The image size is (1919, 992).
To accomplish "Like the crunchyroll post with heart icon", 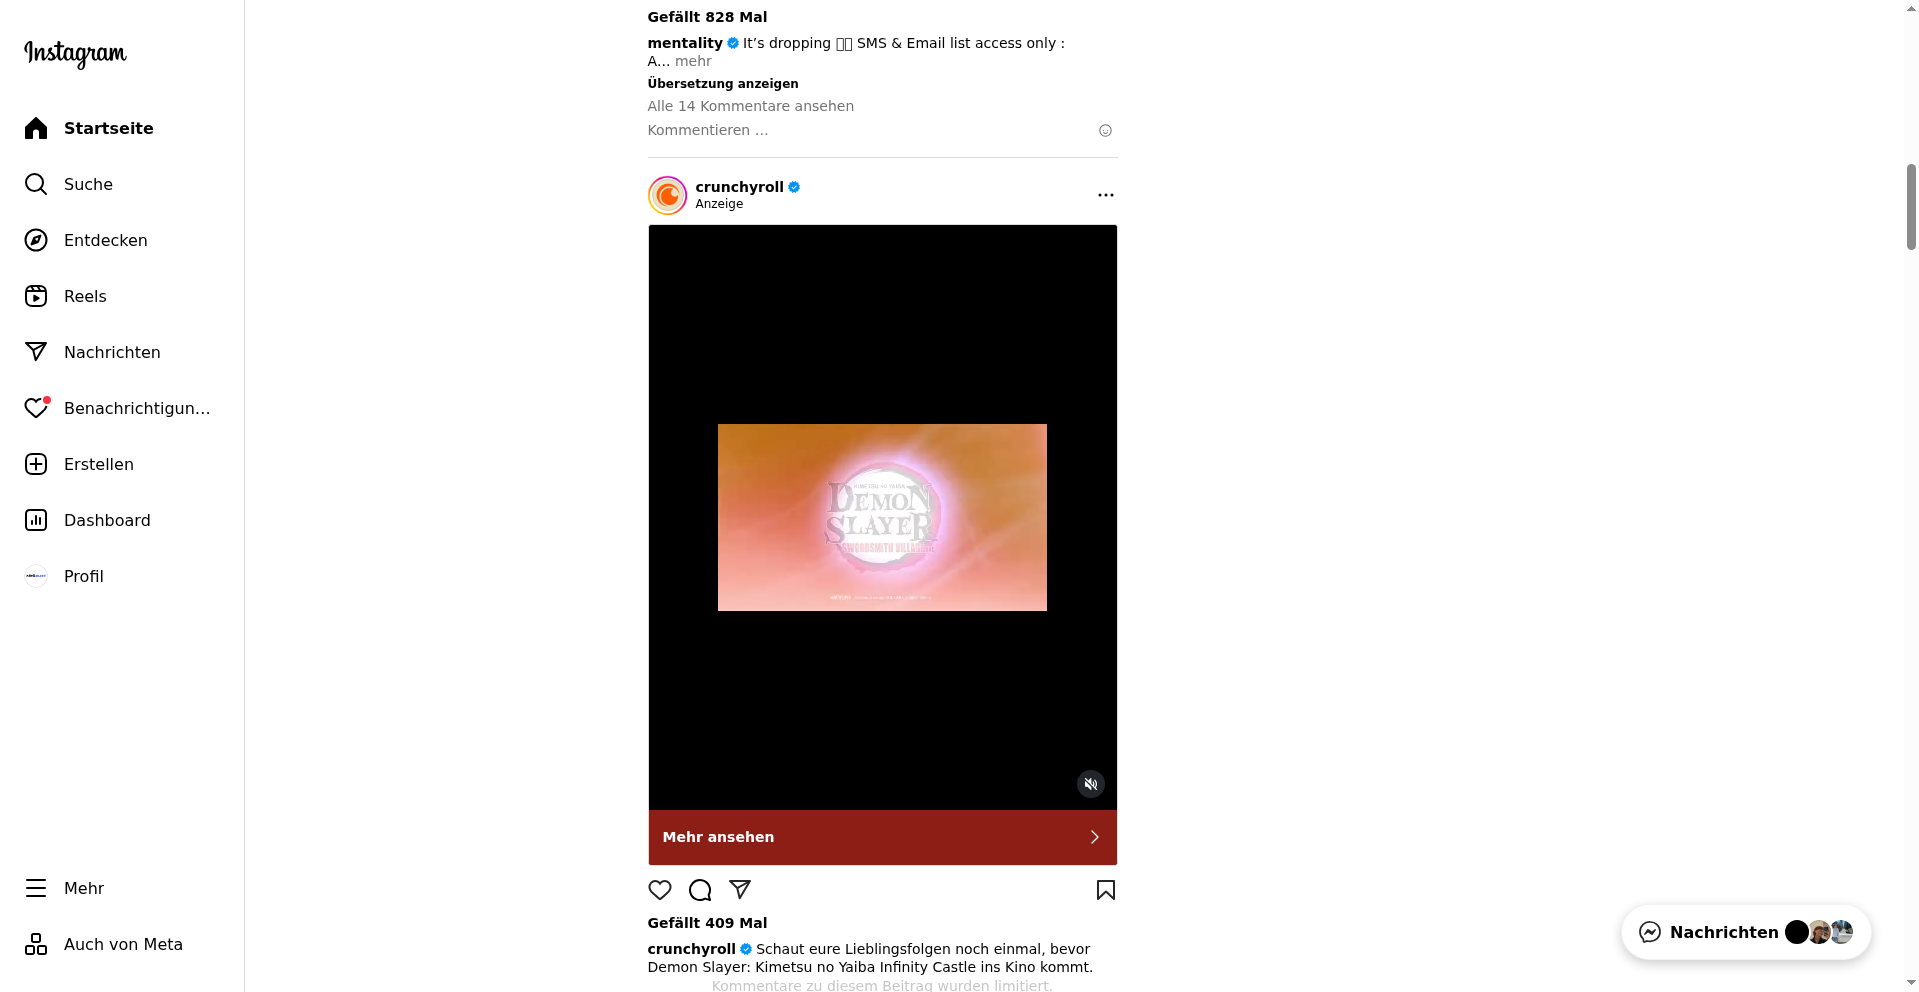I will pyautogui.click(x=660, y=890).
